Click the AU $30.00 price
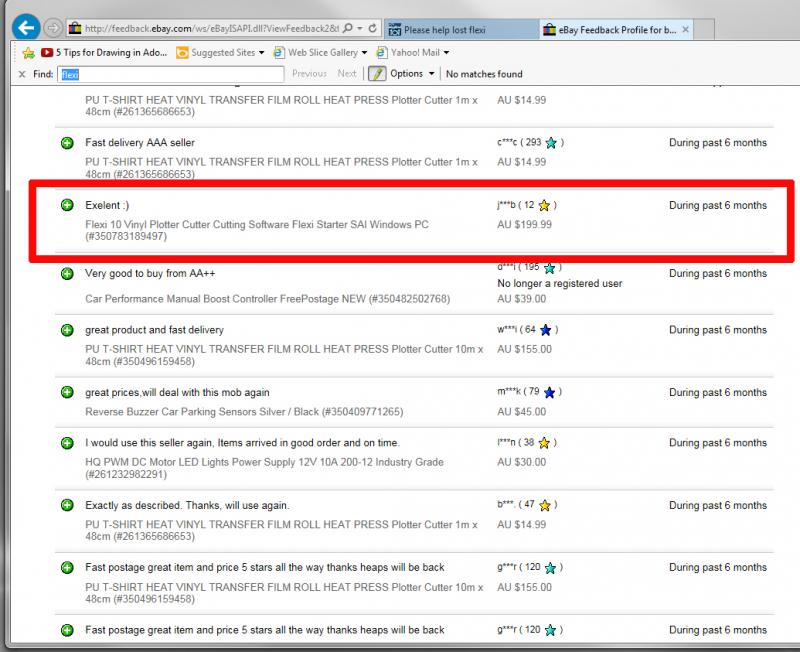This screenshot has height=652, width=800. 521,462
